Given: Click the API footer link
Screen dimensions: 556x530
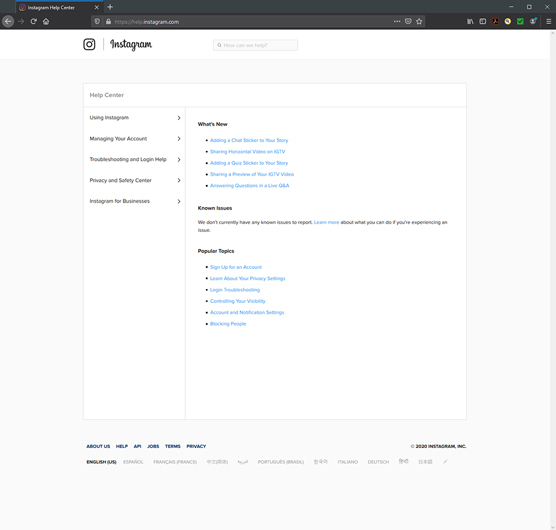Looking at the screenshot, I should coord(138,446).
